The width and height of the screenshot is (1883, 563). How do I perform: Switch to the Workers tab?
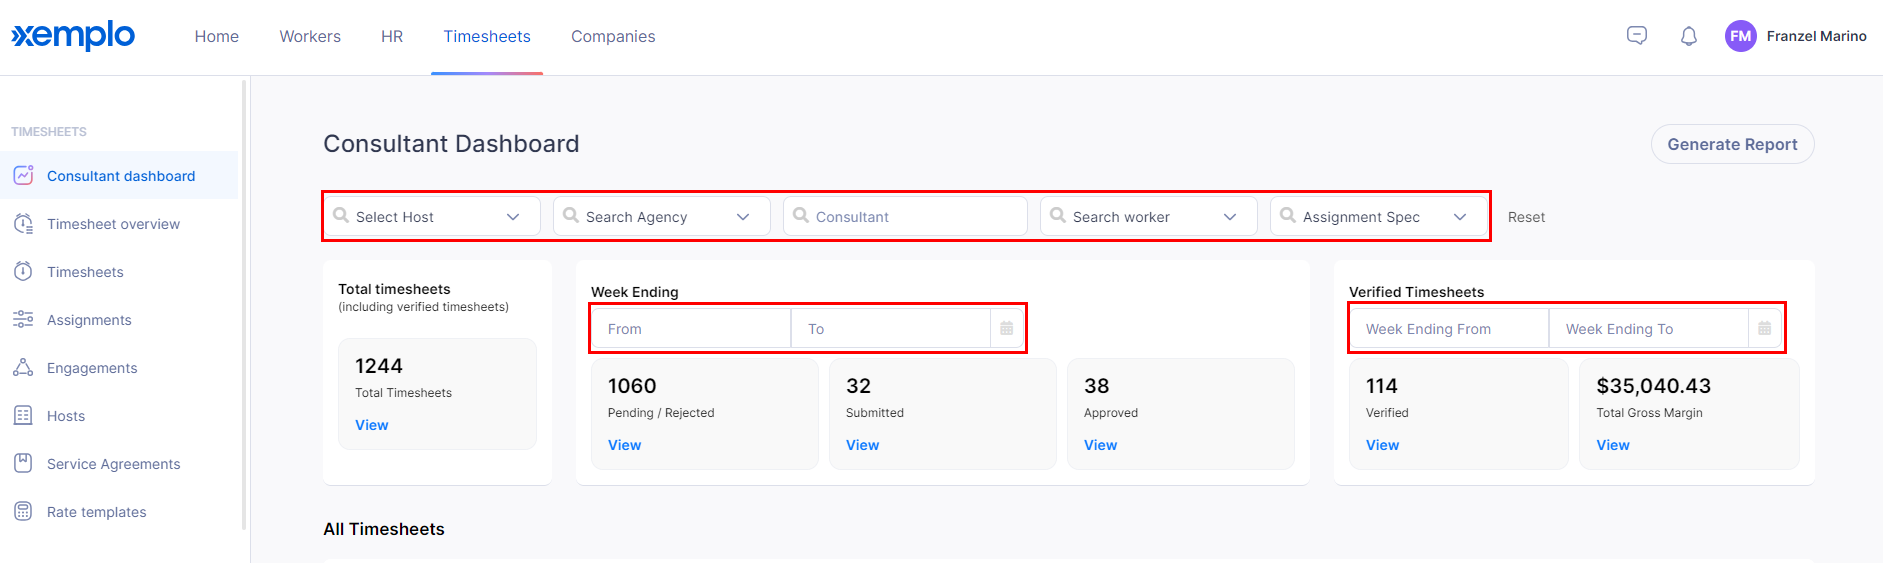(x=310, y=36)
